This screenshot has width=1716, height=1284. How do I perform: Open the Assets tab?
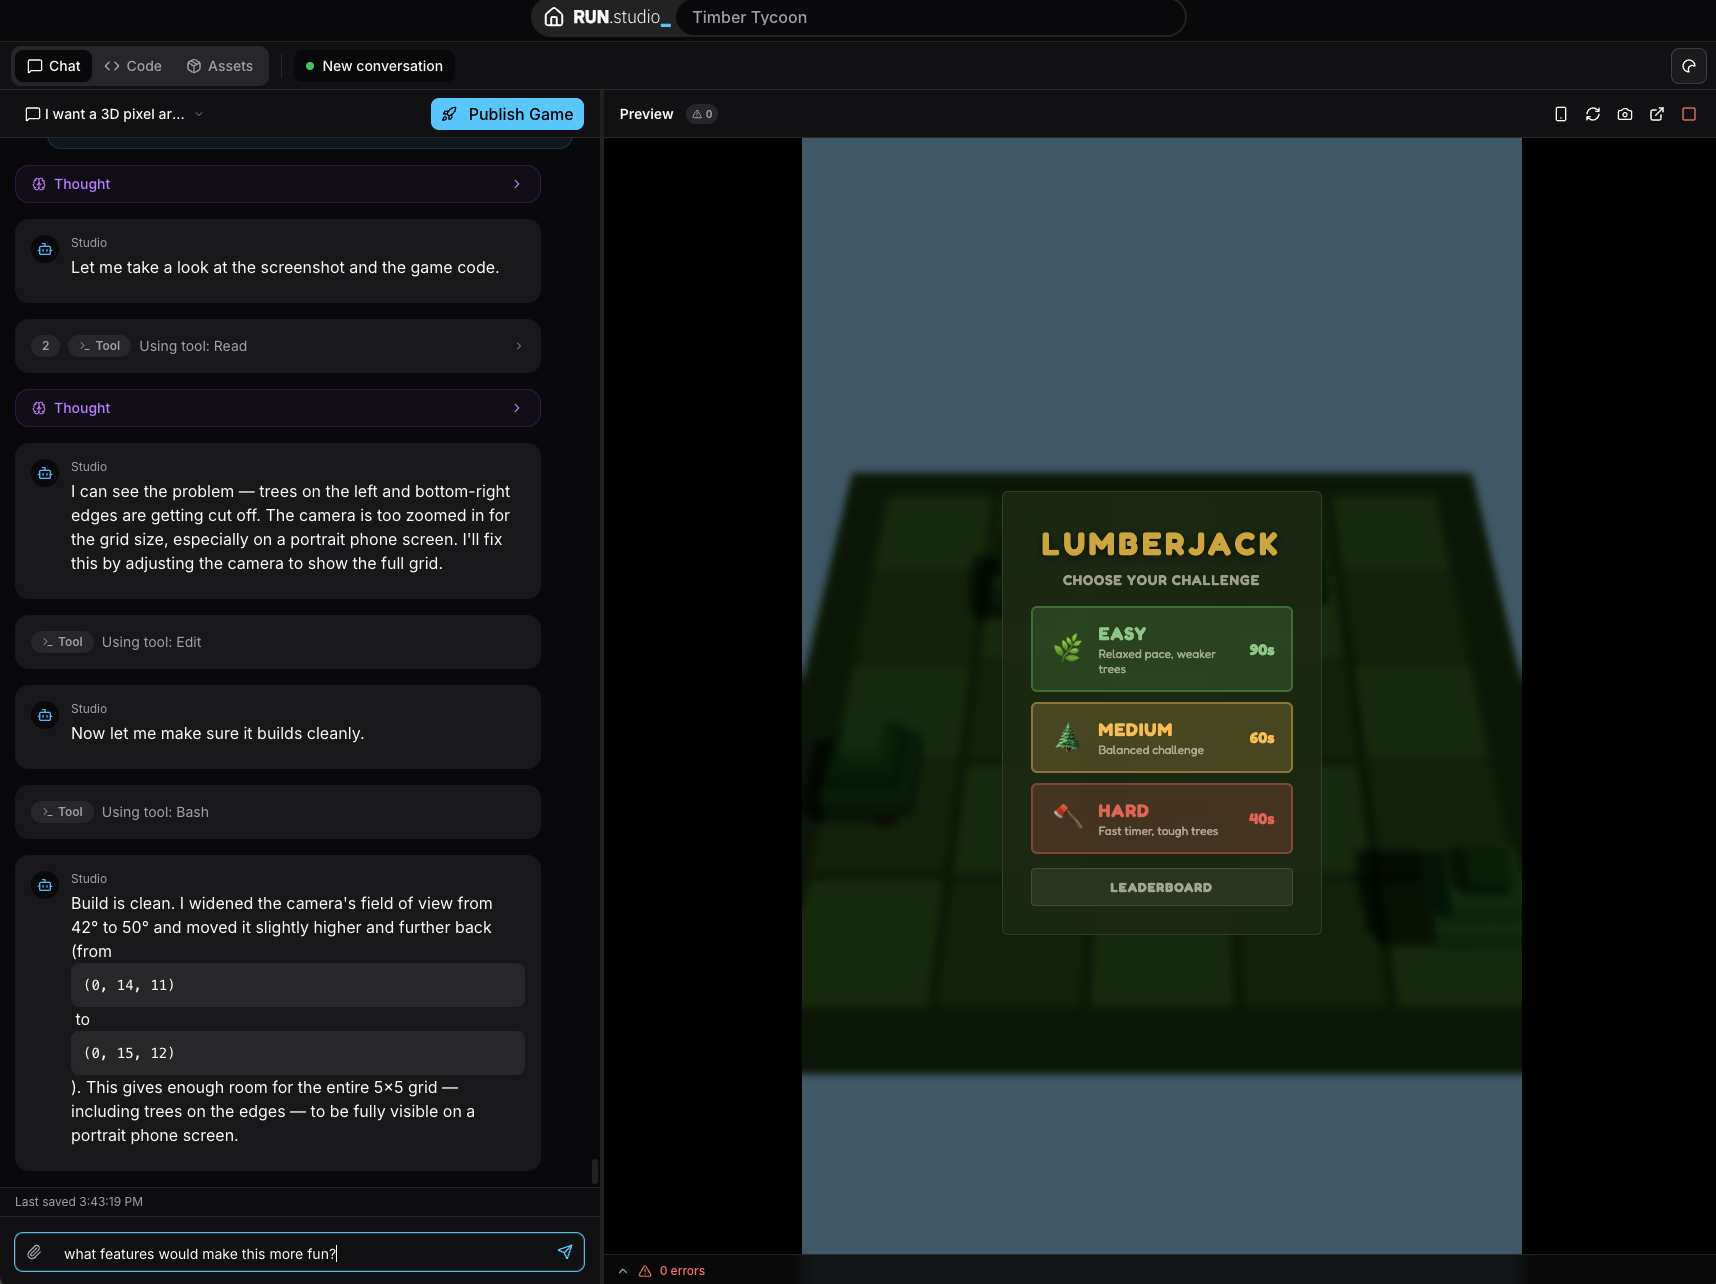pos(220,66)
